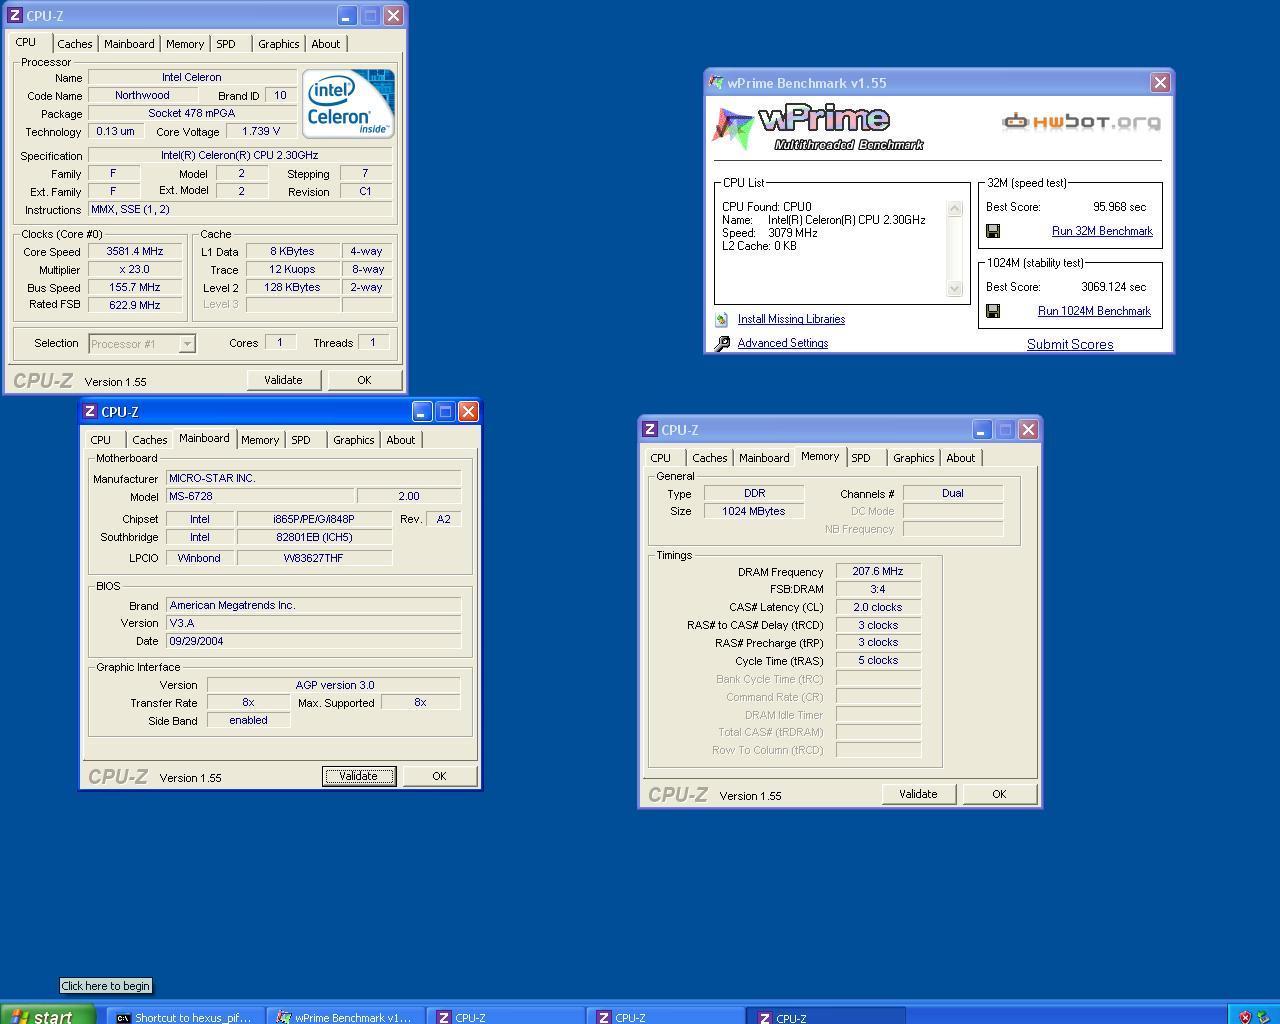Screen dimensions: 1280x1024
Task: Click the save icon under 32M speed test
Action: pyautogui.click(x=993, y=231)
